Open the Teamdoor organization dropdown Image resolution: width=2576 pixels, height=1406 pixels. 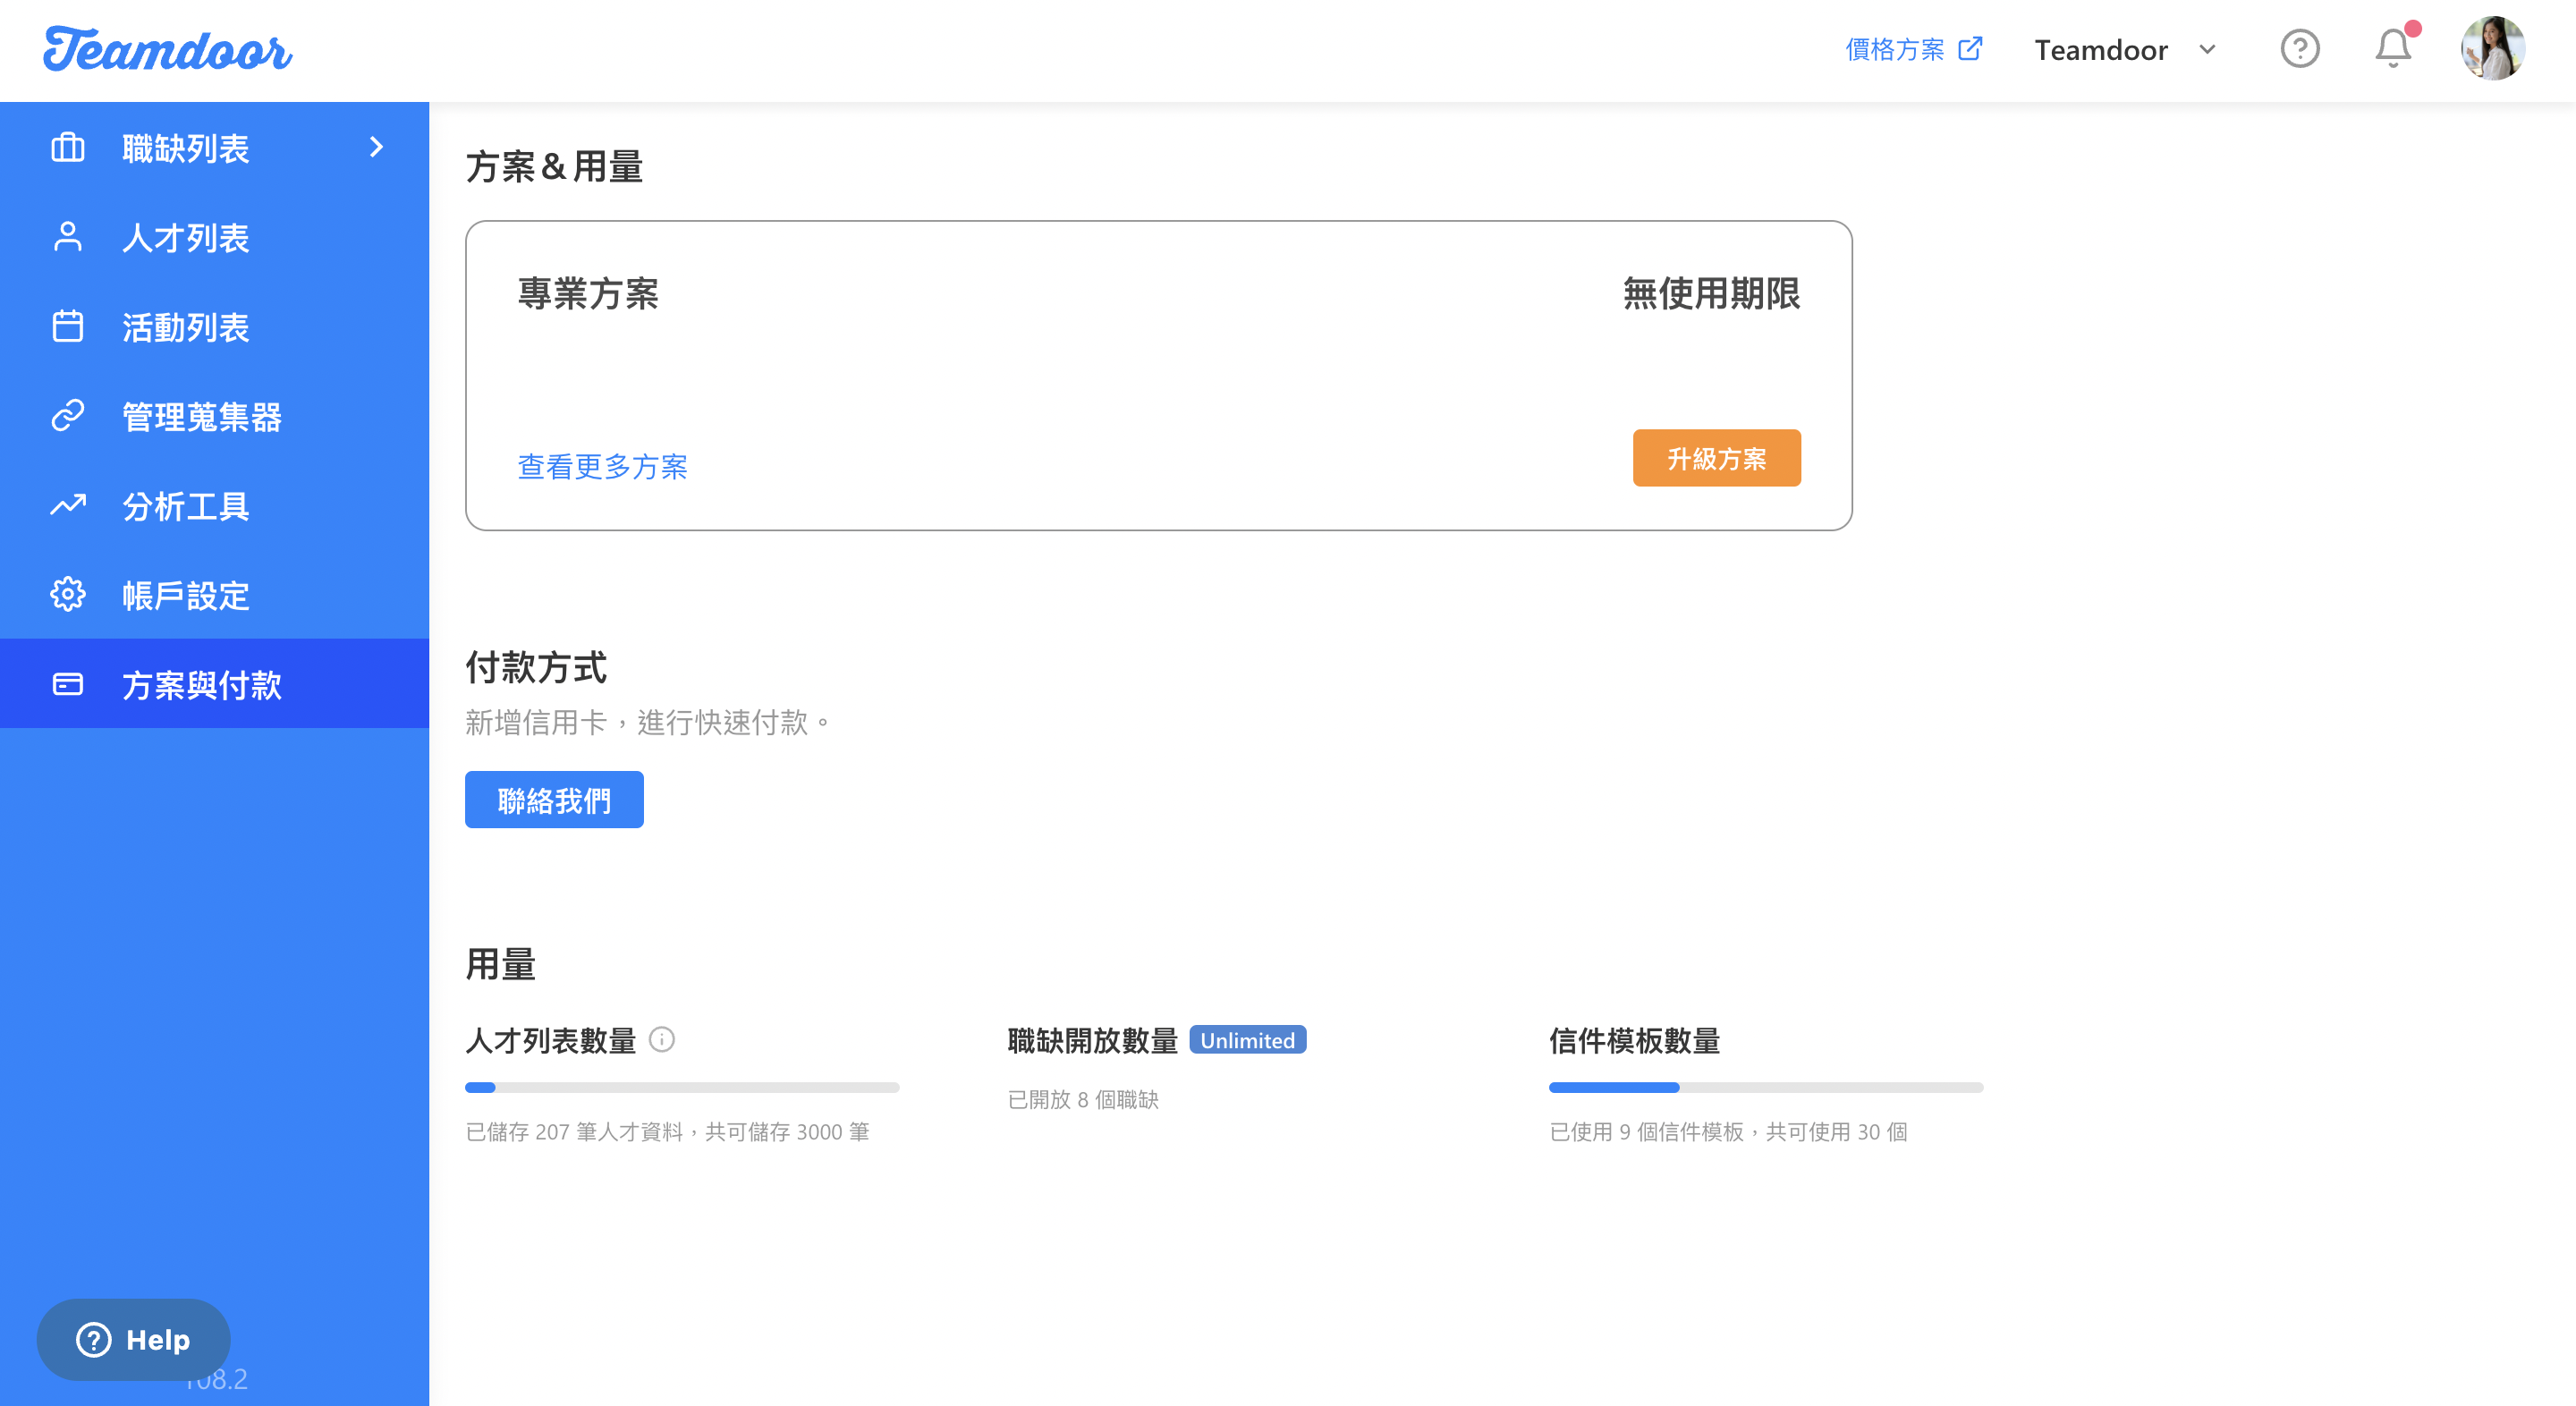click(x=2125, y=50)
